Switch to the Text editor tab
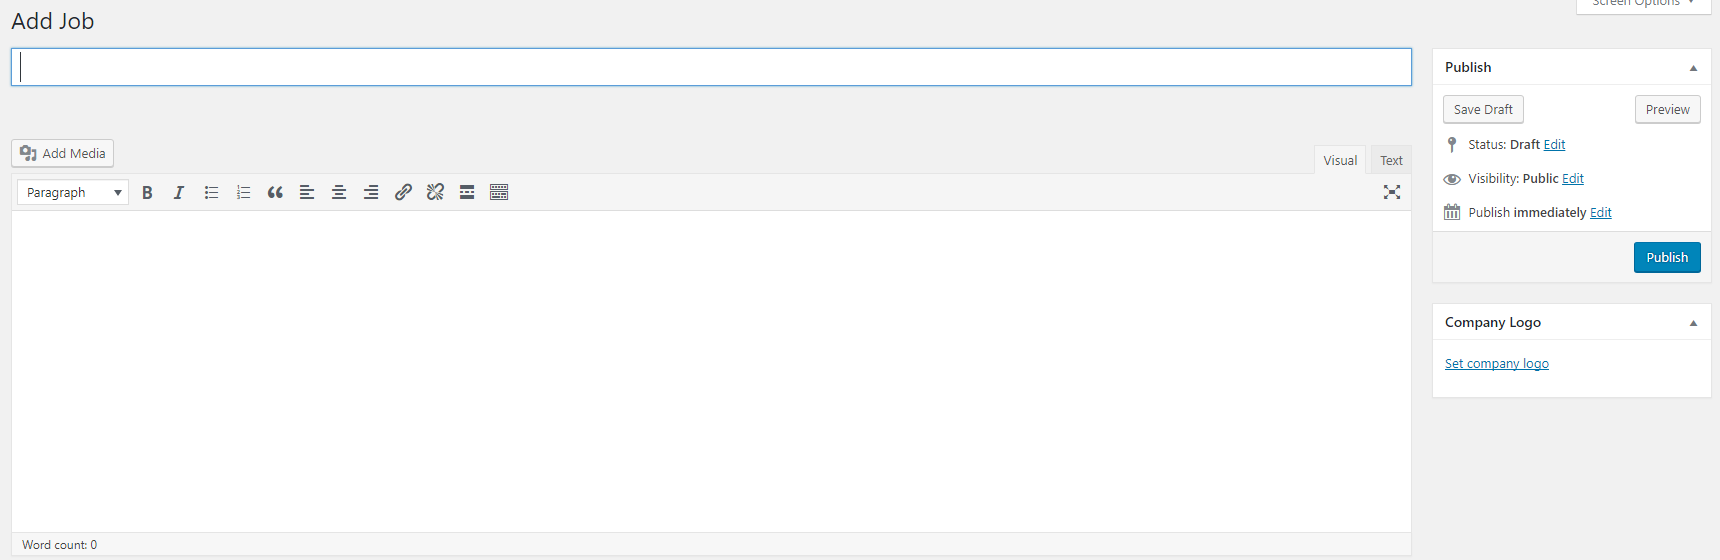 (1391, 160)
